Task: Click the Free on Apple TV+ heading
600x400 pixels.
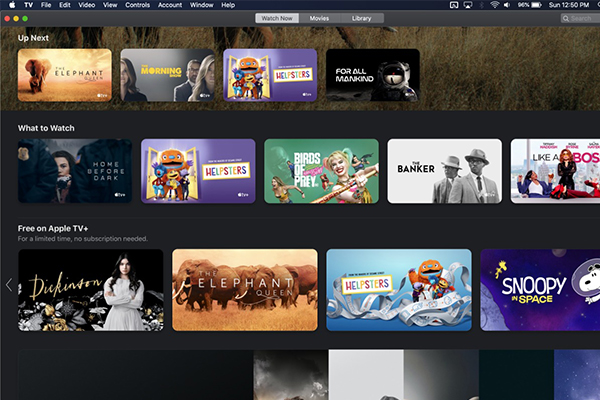Action: point(53,229)
